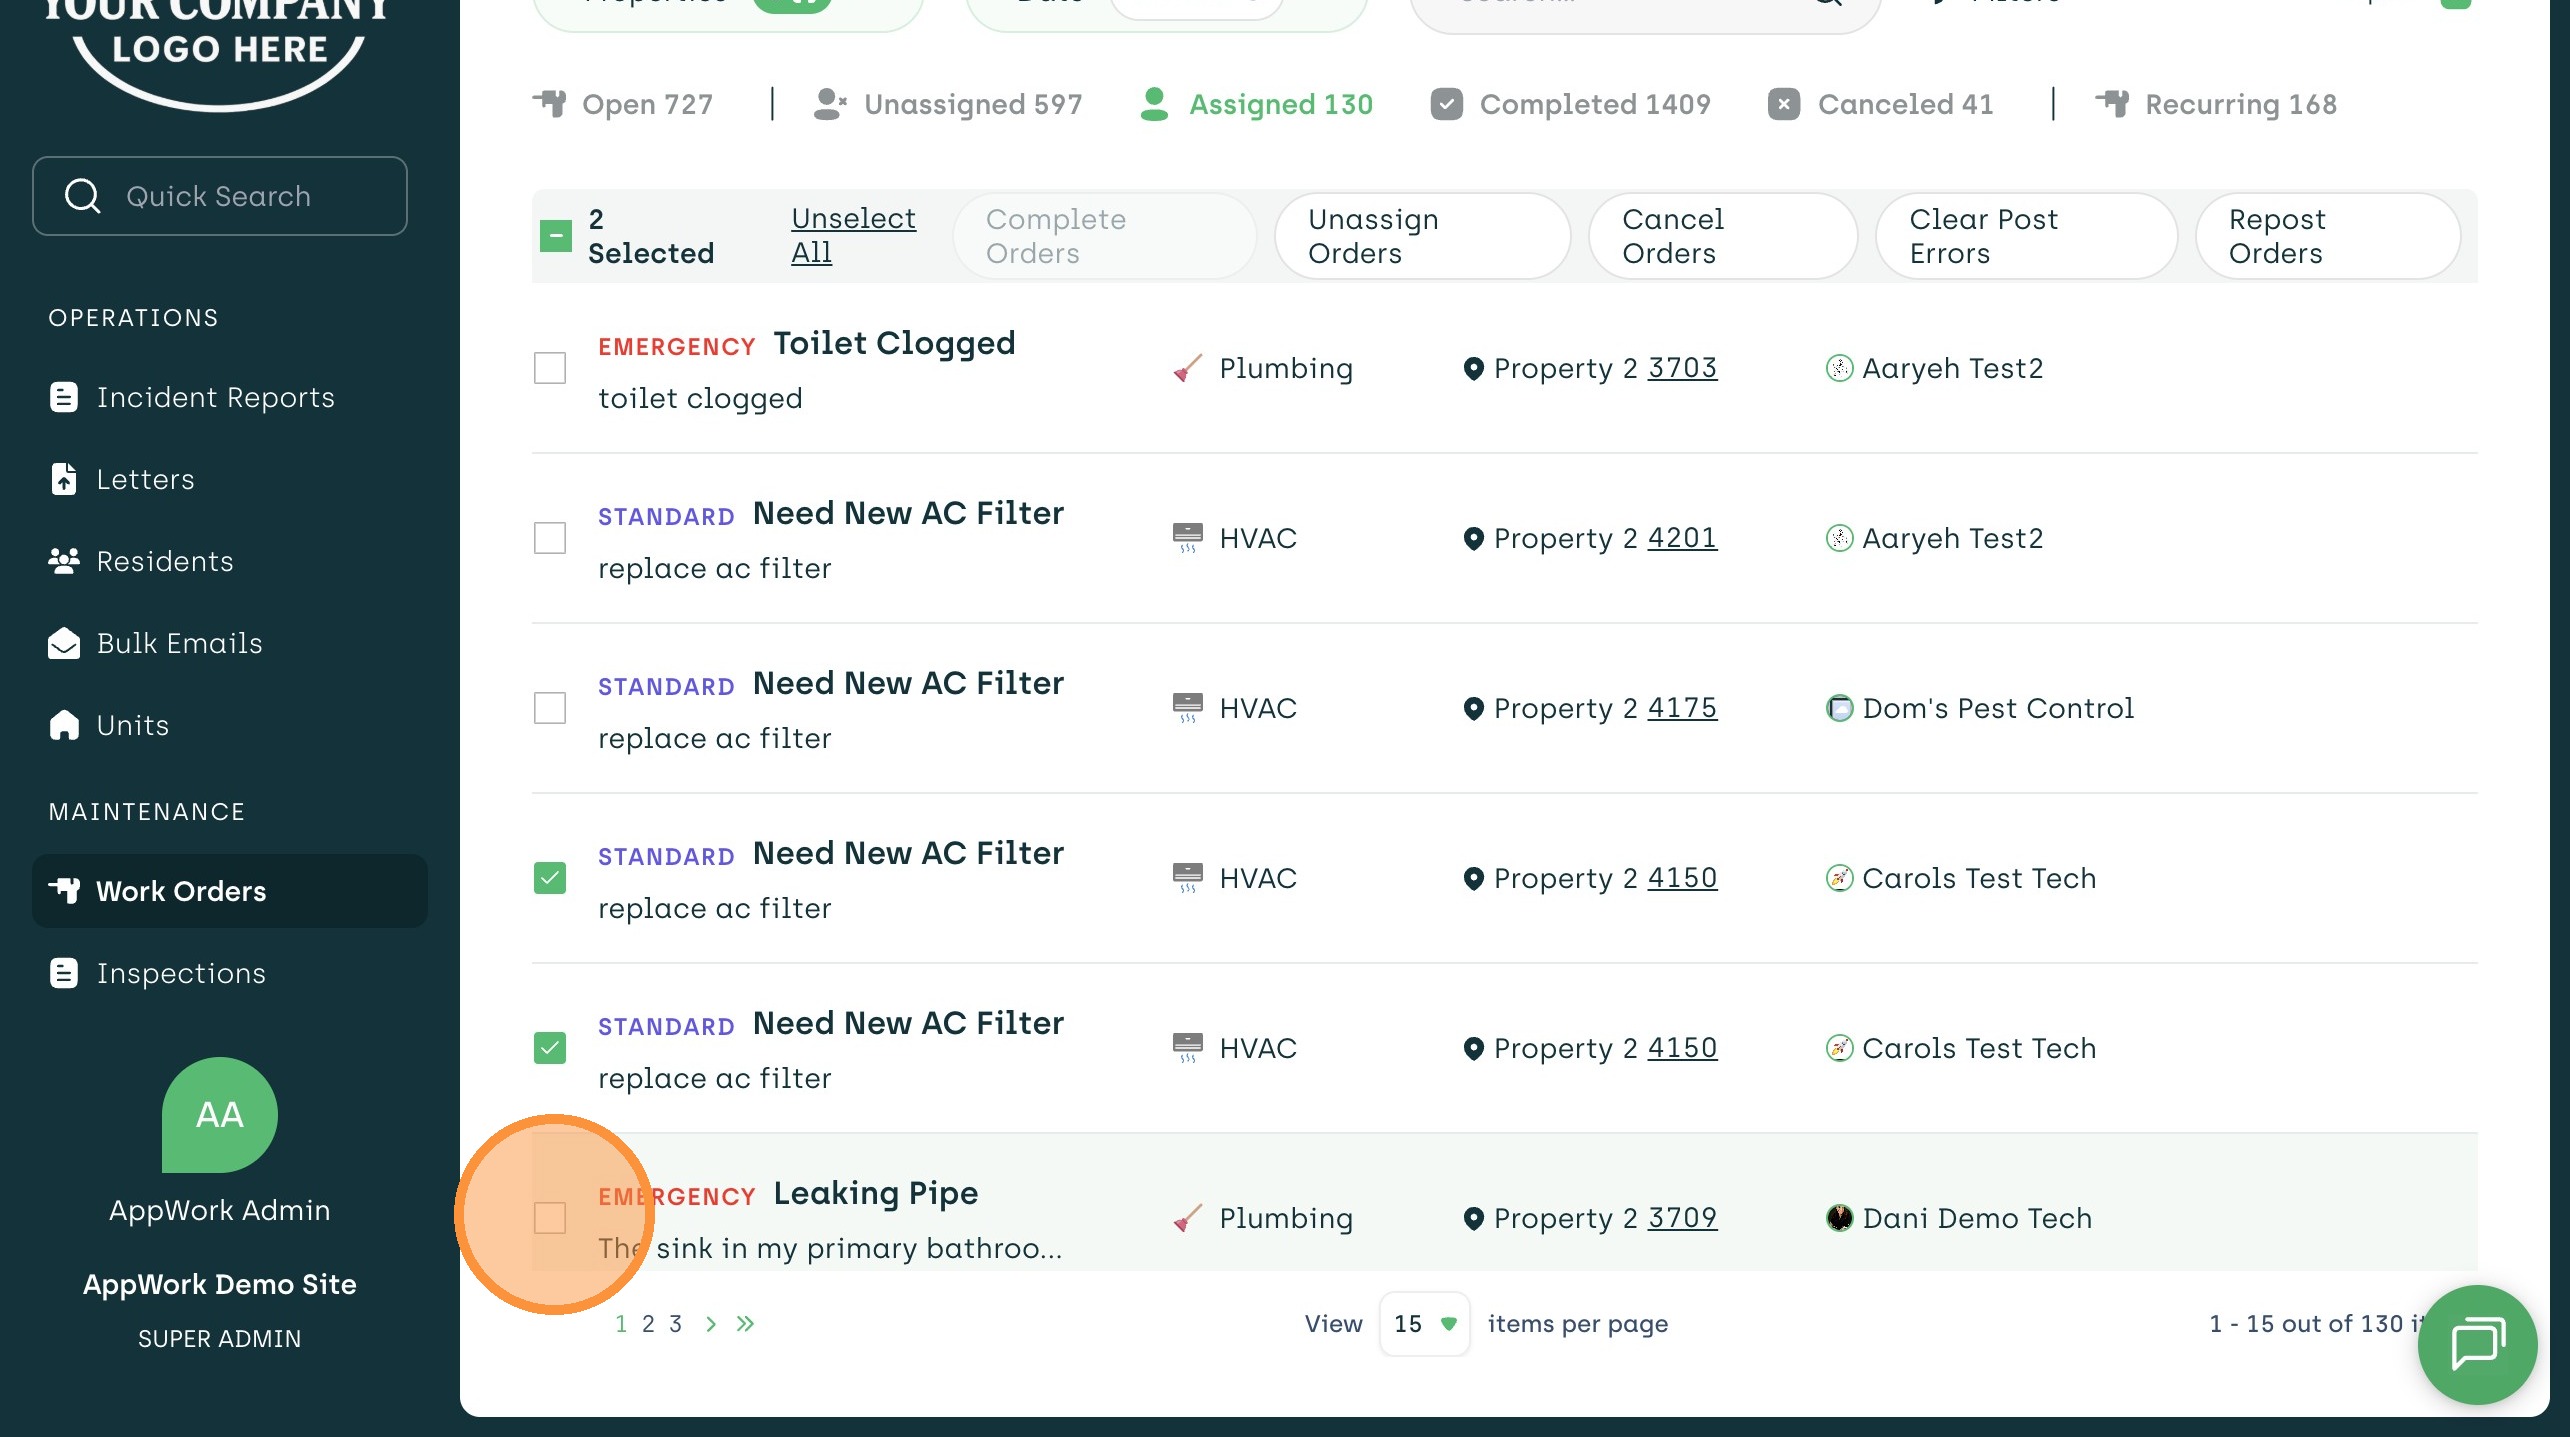Screen dimensions: 2570x1437
Task: Click the Bulk Emails envelope icon
Action: (x=64, y=643)
